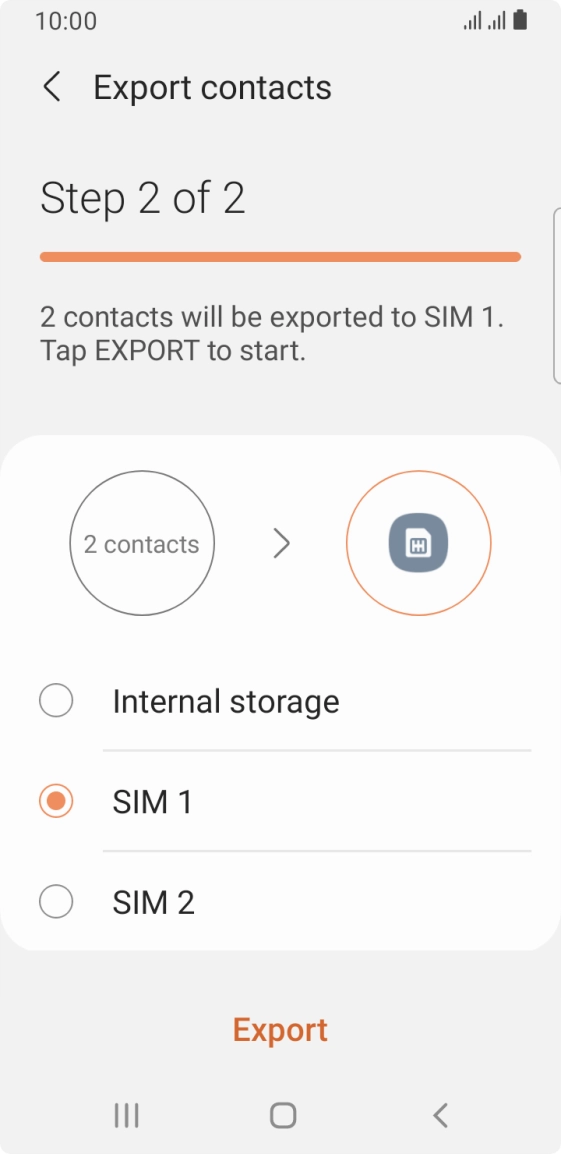This screenshot has width=561, height=1154.
Task: Tap the SIM card destination icon
Action: 418,543
